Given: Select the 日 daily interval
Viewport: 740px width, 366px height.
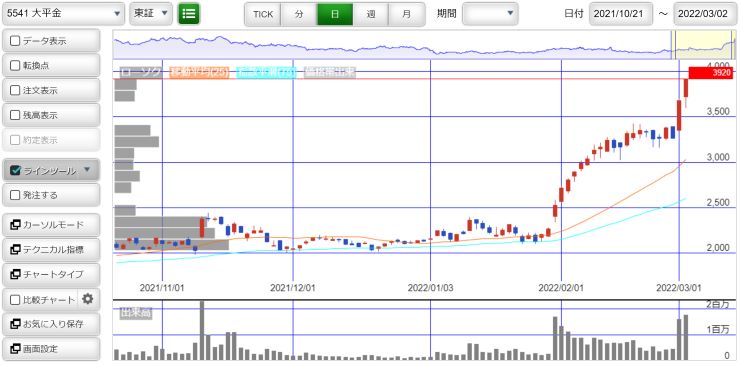Looking at the screenshot, I should (335, 14).
